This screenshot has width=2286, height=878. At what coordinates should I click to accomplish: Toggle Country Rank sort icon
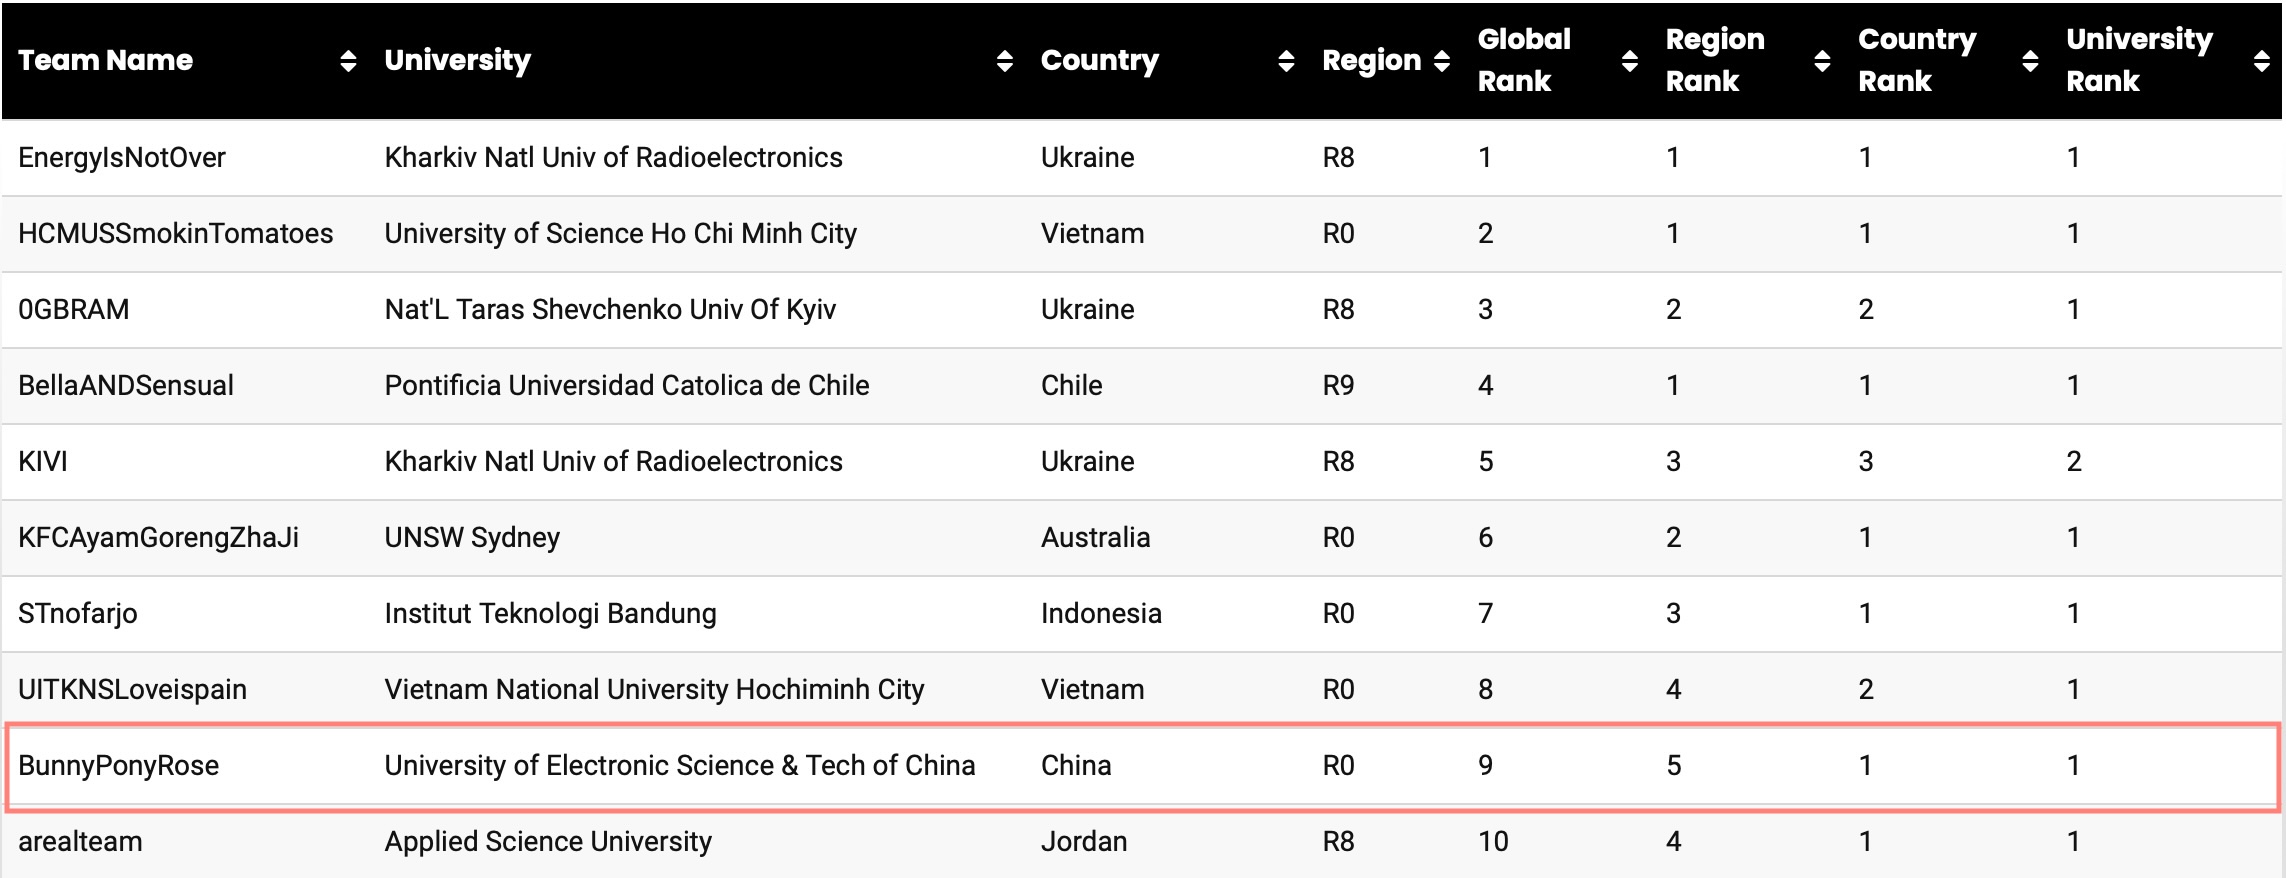[2030, 61]
